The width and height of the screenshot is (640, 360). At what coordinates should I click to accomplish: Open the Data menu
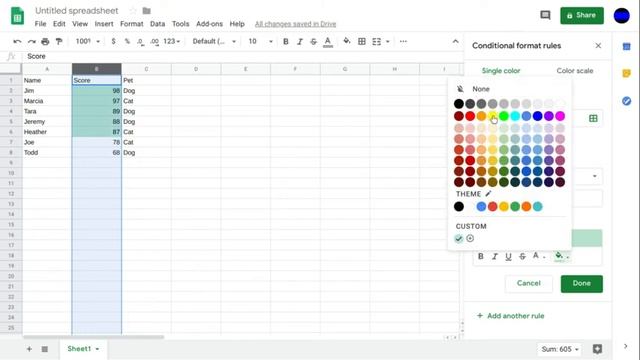pos(158,24)
